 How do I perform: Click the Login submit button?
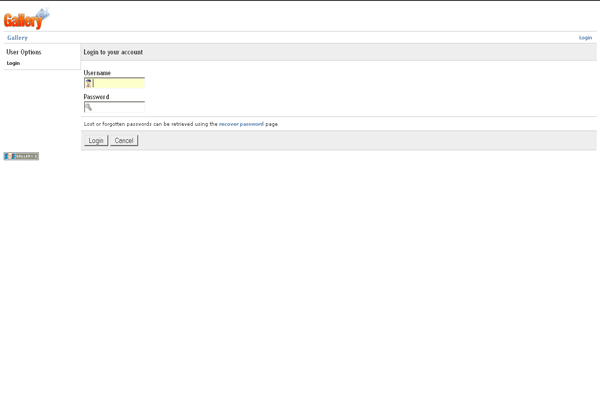tap(96, 140)
